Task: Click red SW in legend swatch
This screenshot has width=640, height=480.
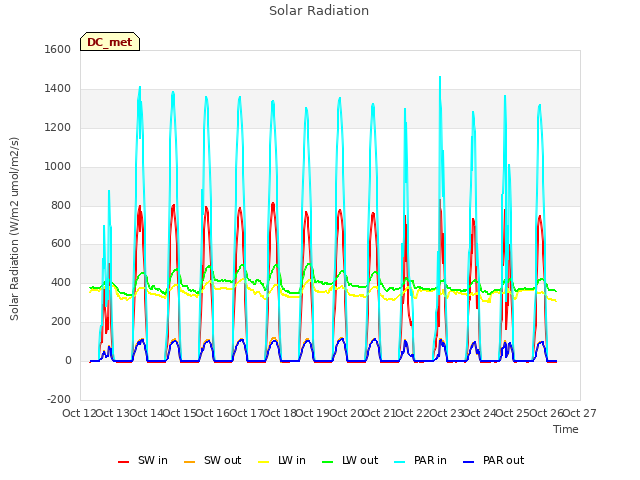Action: point(123,462)
